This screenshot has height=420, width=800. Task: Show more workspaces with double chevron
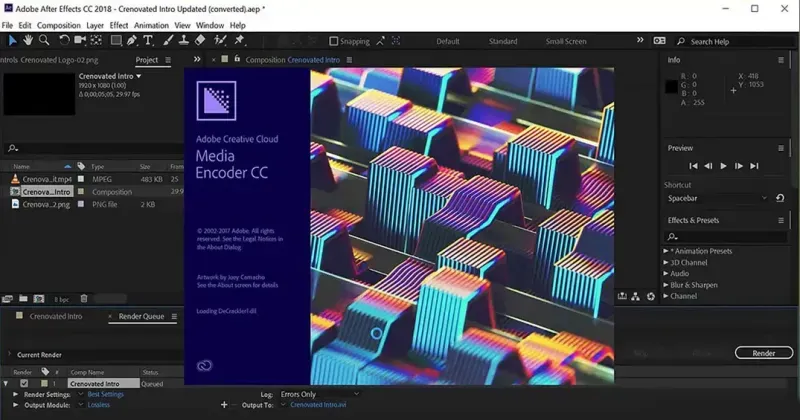click(640, 40)
